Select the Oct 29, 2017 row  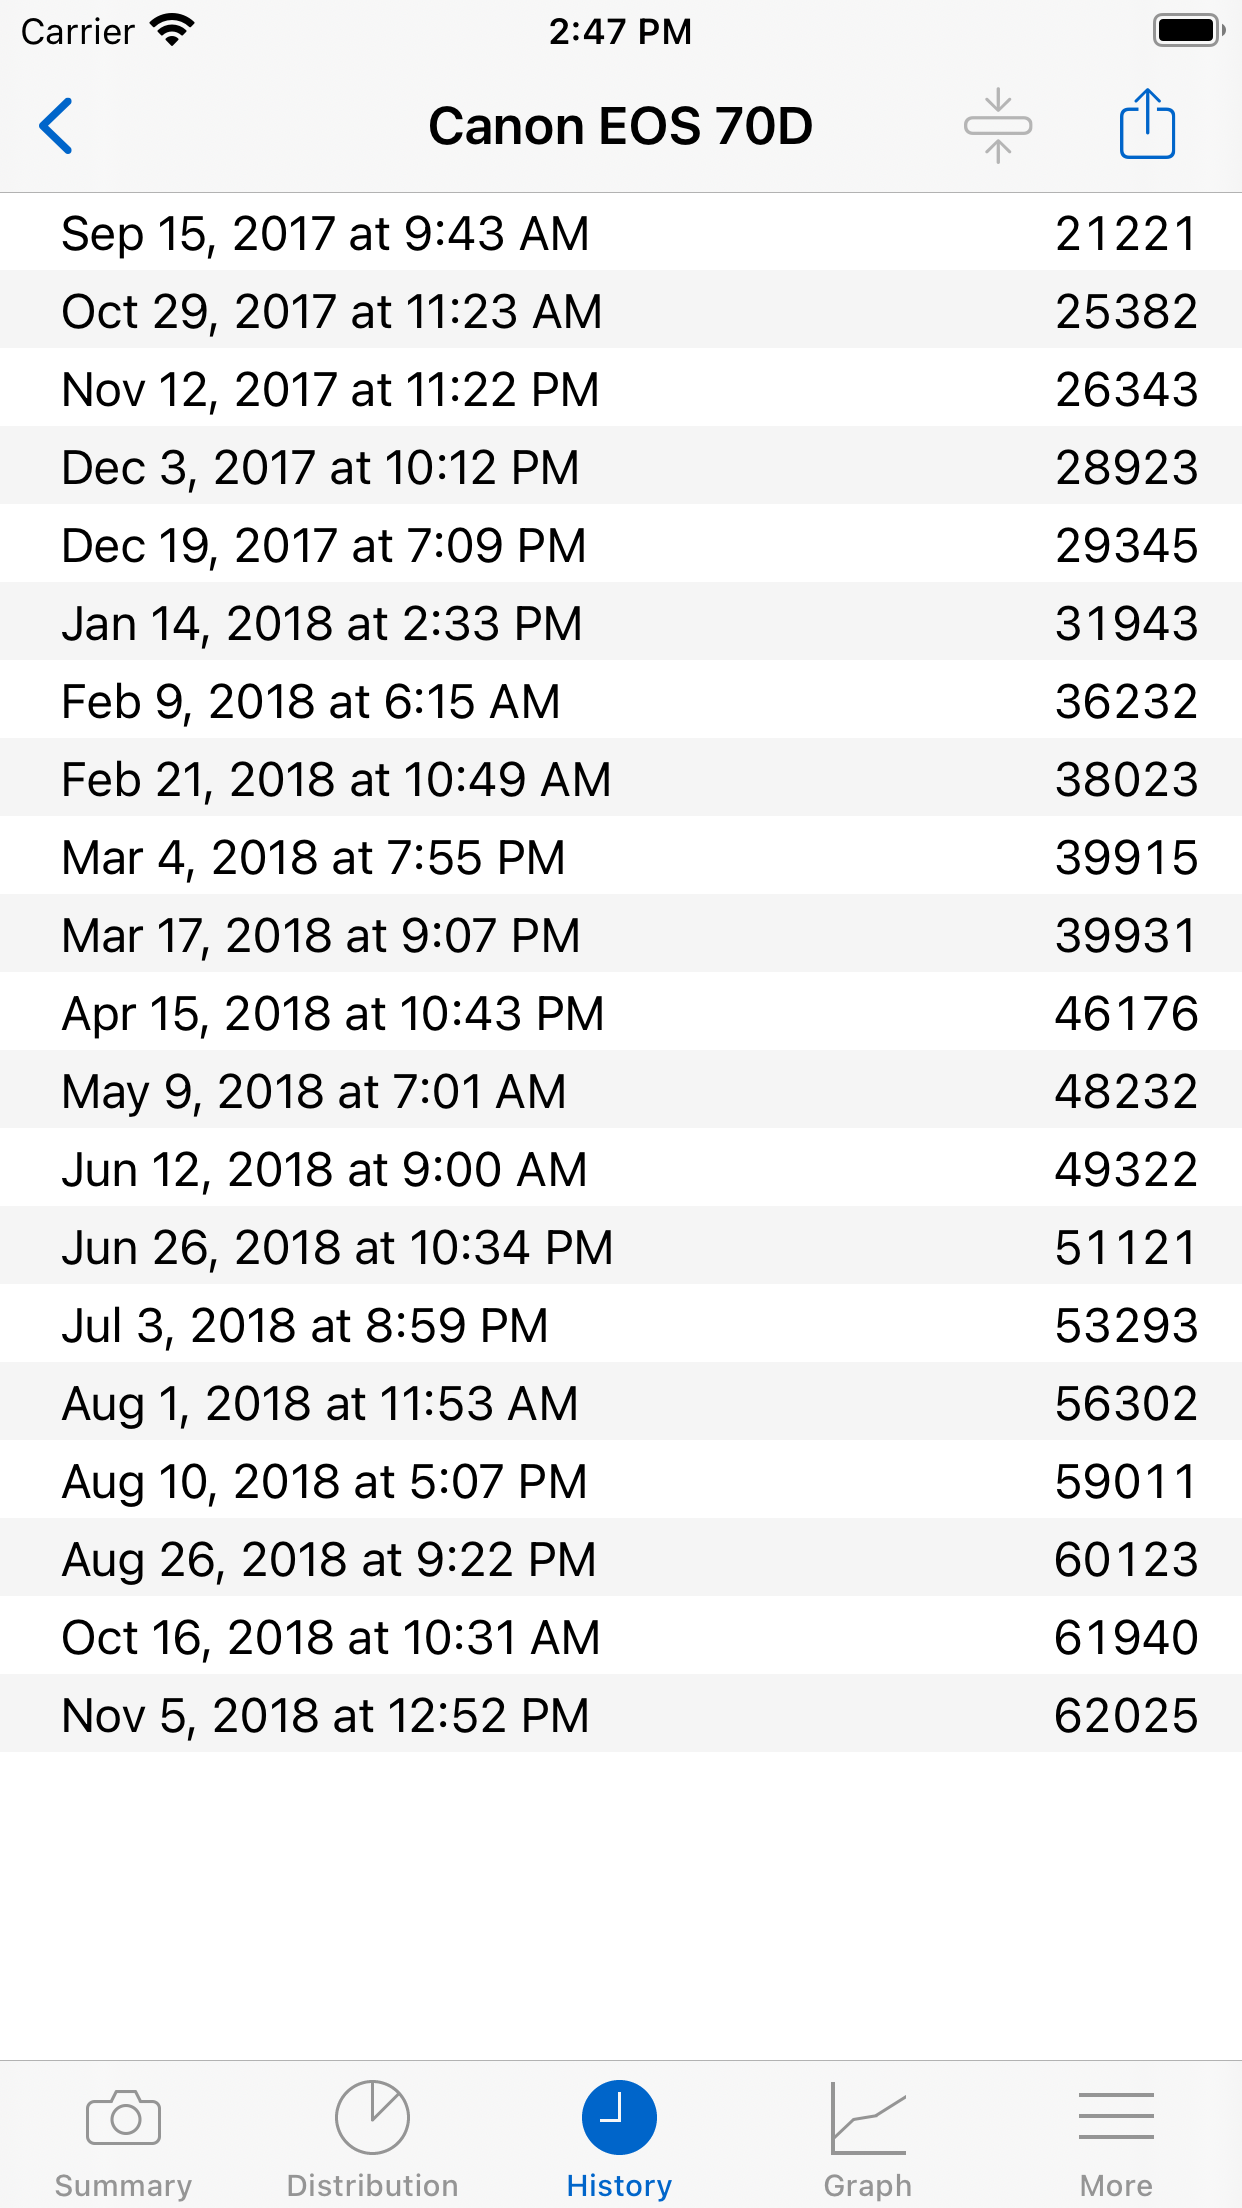[621, 311]
